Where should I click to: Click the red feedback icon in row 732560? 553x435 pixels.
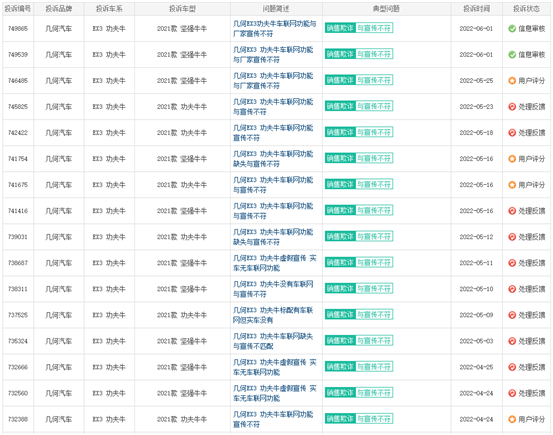click(512, 393)
